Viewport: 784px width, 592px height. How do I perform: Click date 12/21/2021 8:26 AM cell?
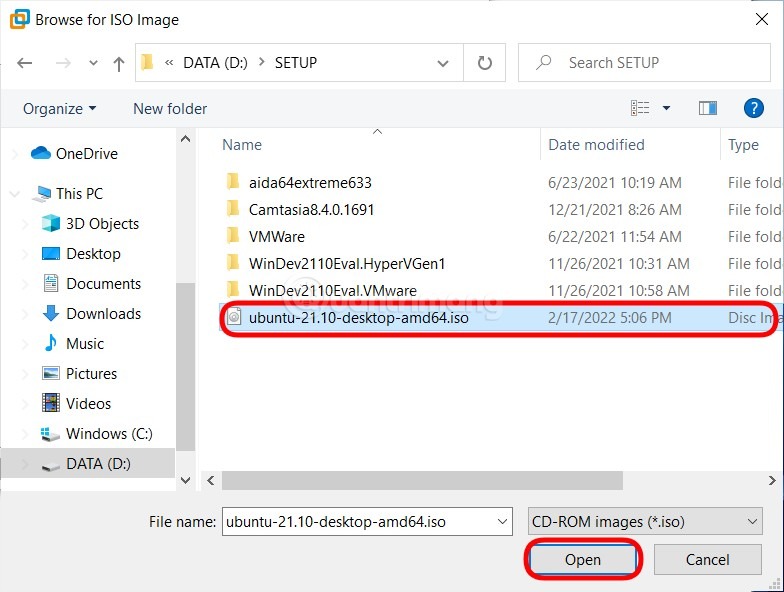tap(614, 210)
